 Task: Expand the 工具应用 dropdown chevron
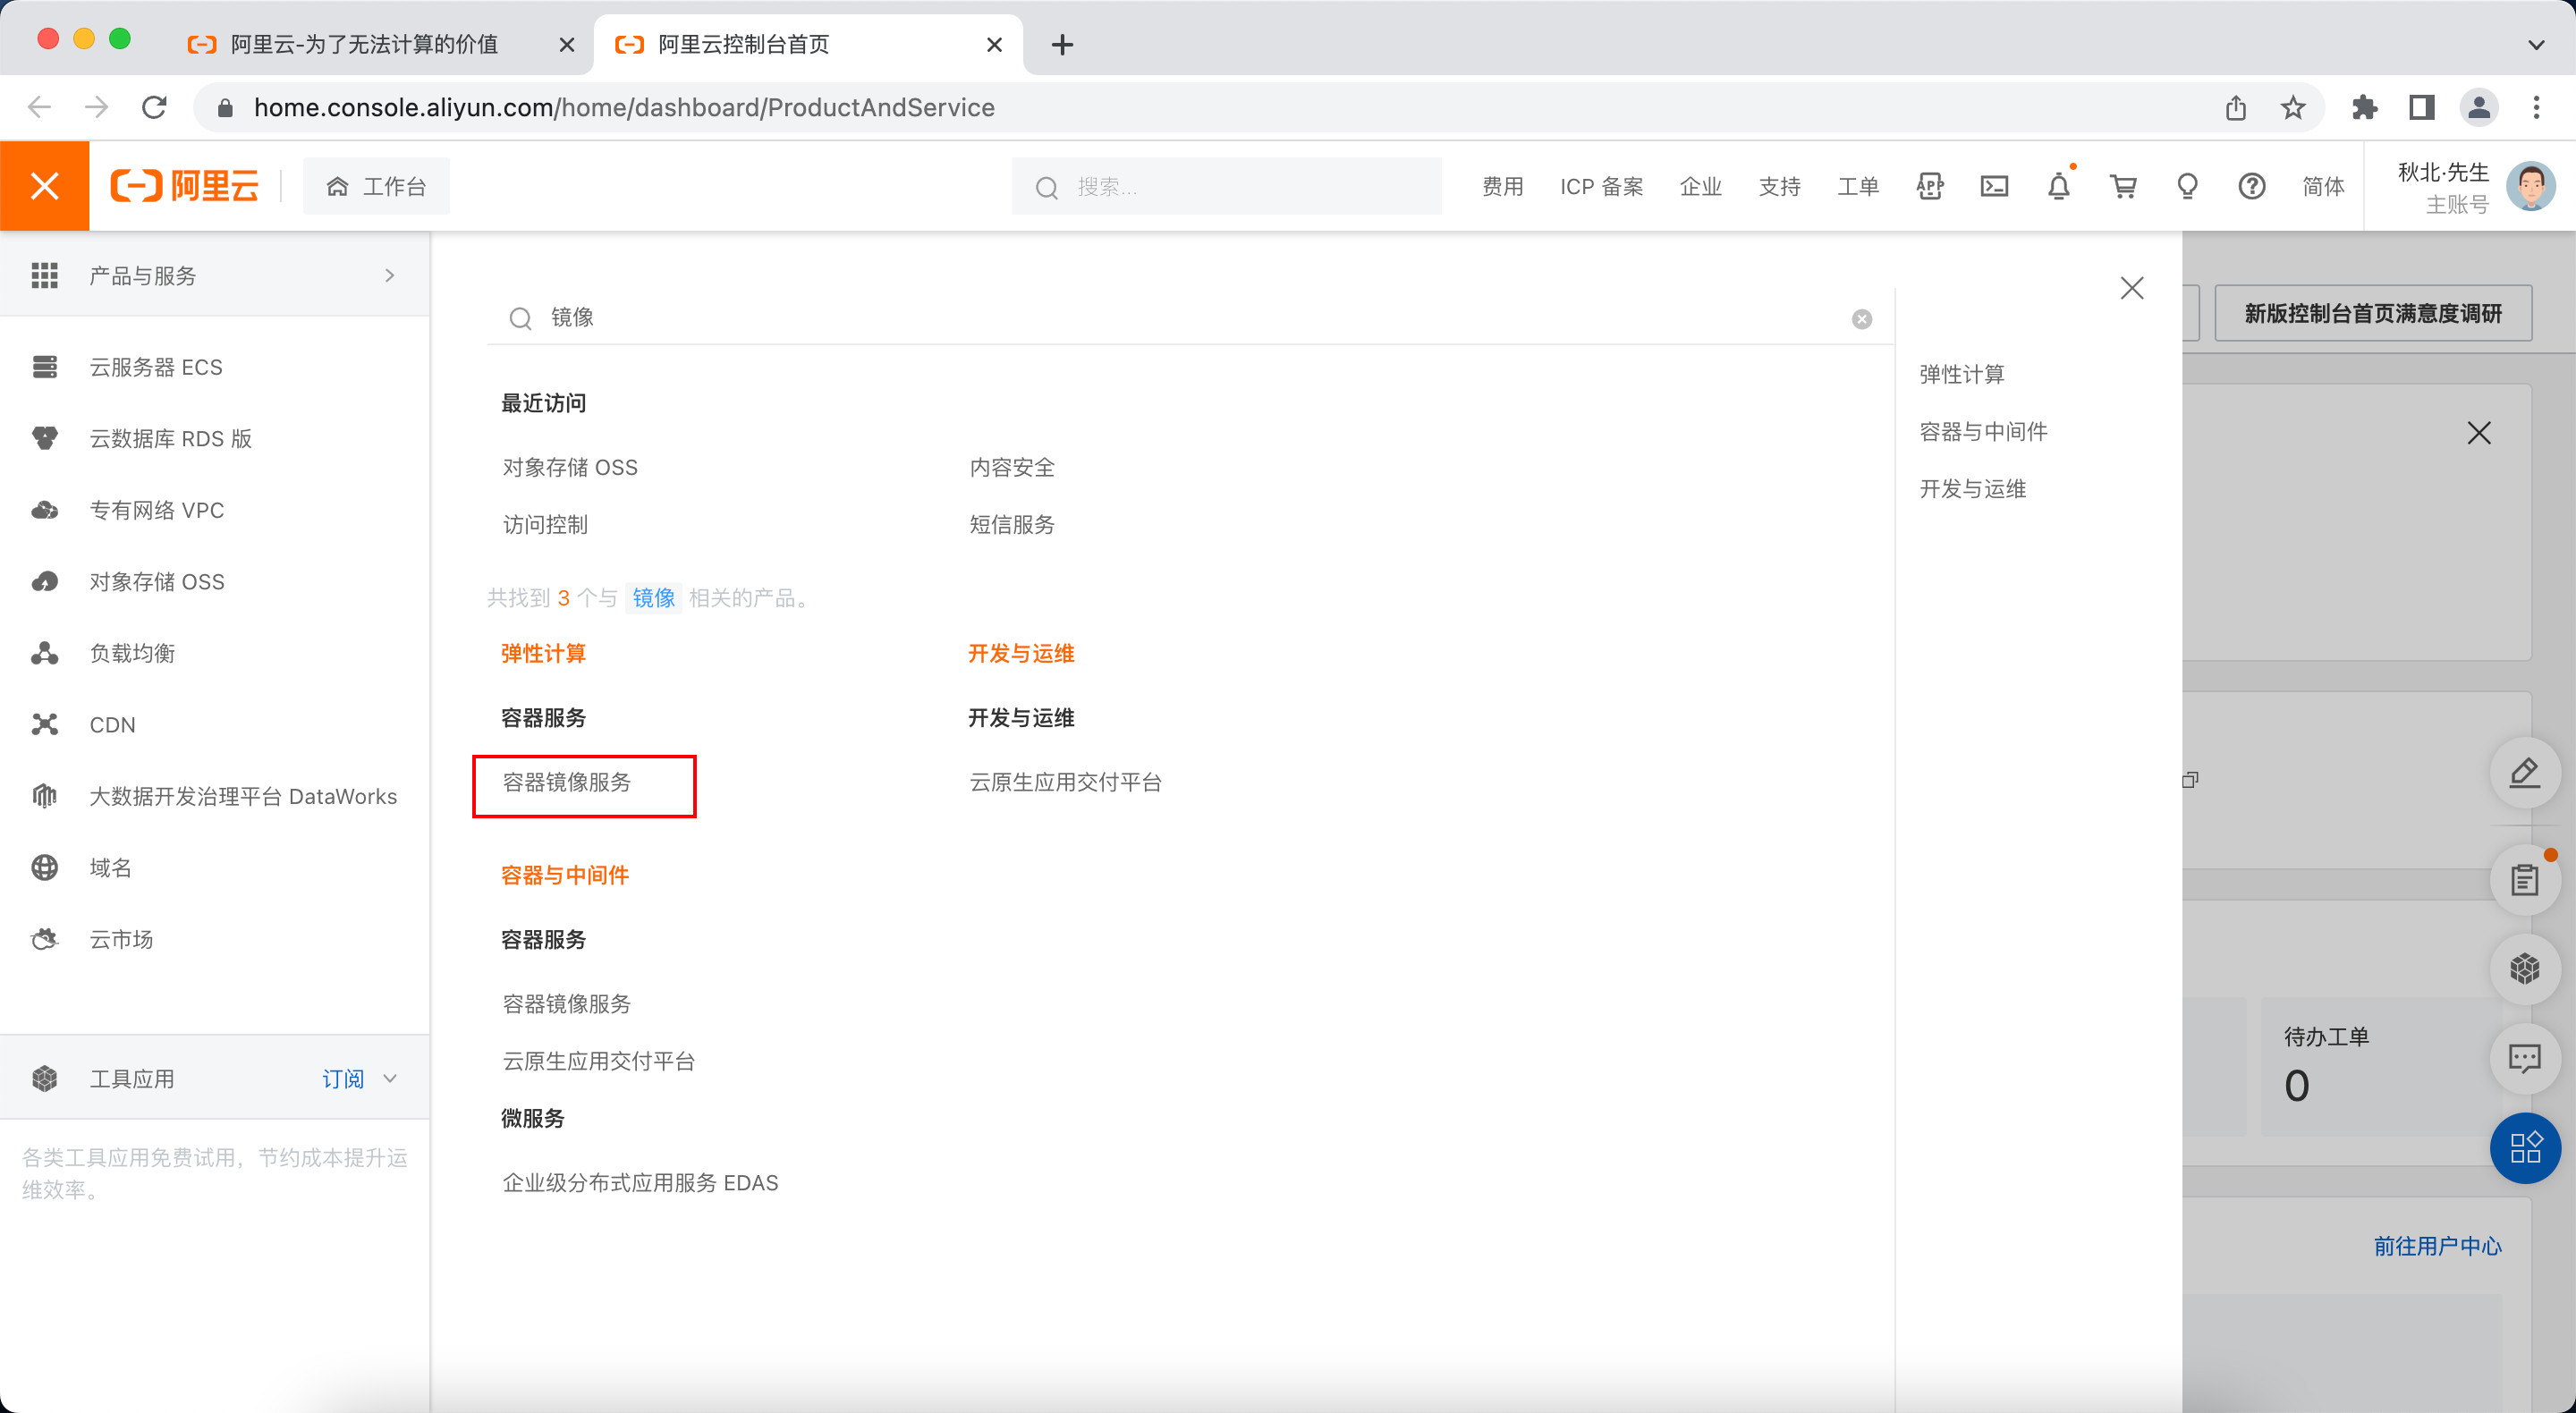click(x=390, y=1078)
